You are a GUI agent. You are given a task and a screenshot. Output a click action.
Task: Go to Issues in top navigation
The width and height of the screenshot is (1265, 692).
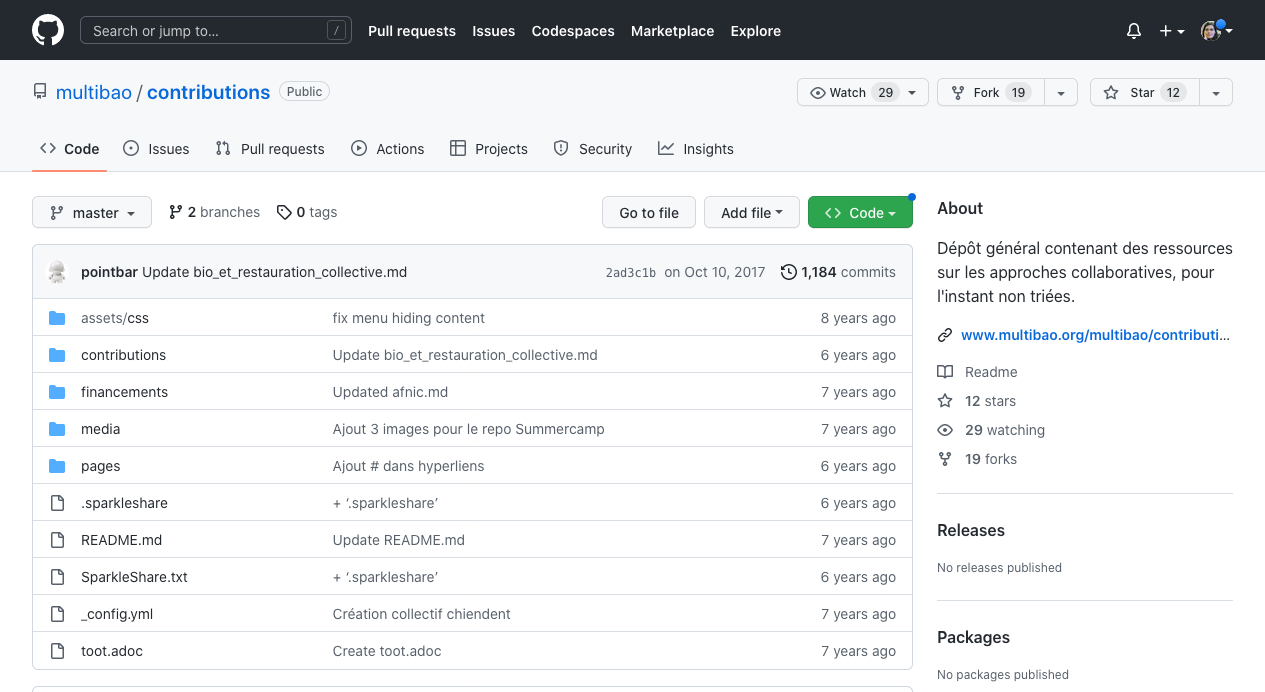[x=494, y=31]
